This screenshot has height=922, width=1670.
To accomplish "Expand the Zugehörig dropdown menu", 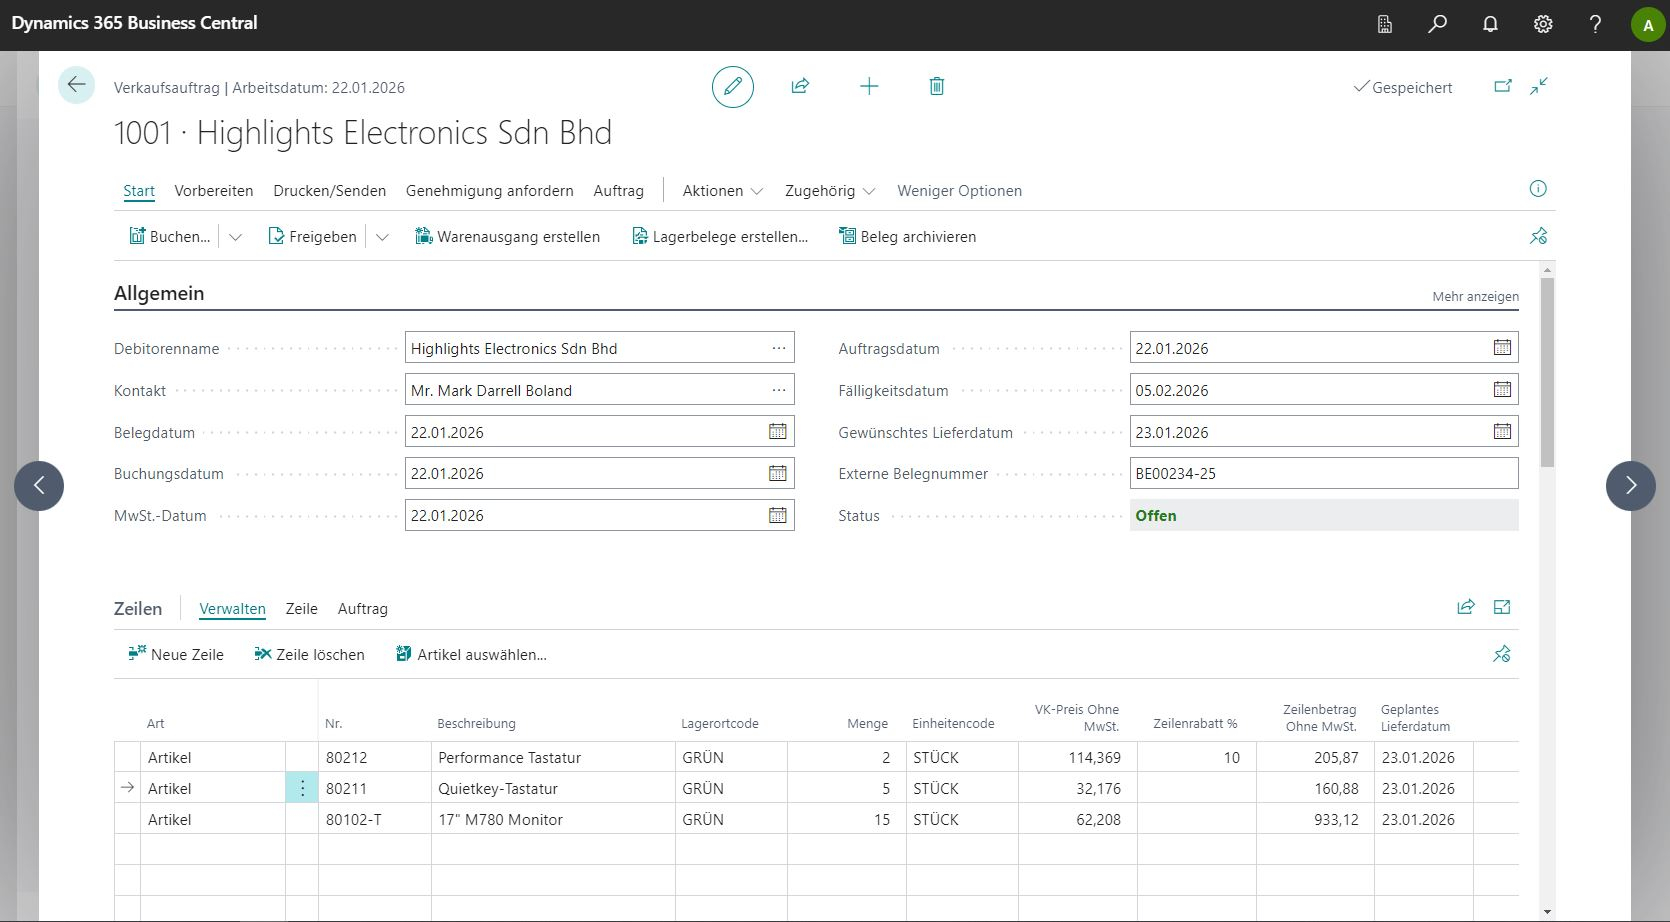I will click(829, 191).
